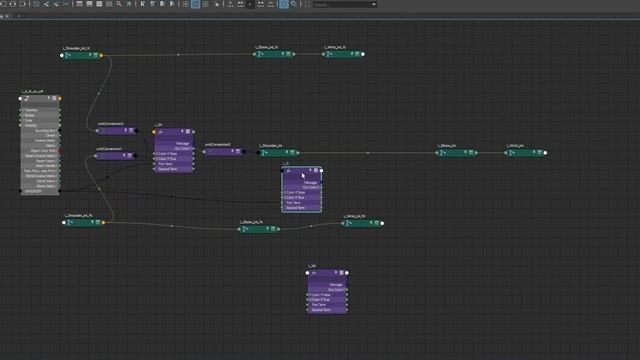Select the L_Elbow_jnt node

[456, 152]
